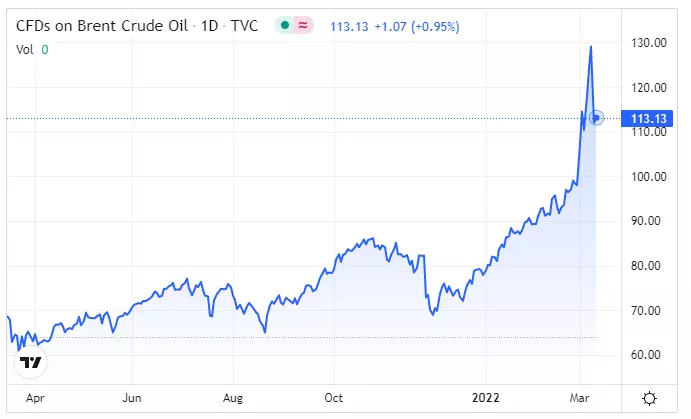Click the 2022 time axis label
Viewport: 691px width, 419px height.
click(486, 398)
